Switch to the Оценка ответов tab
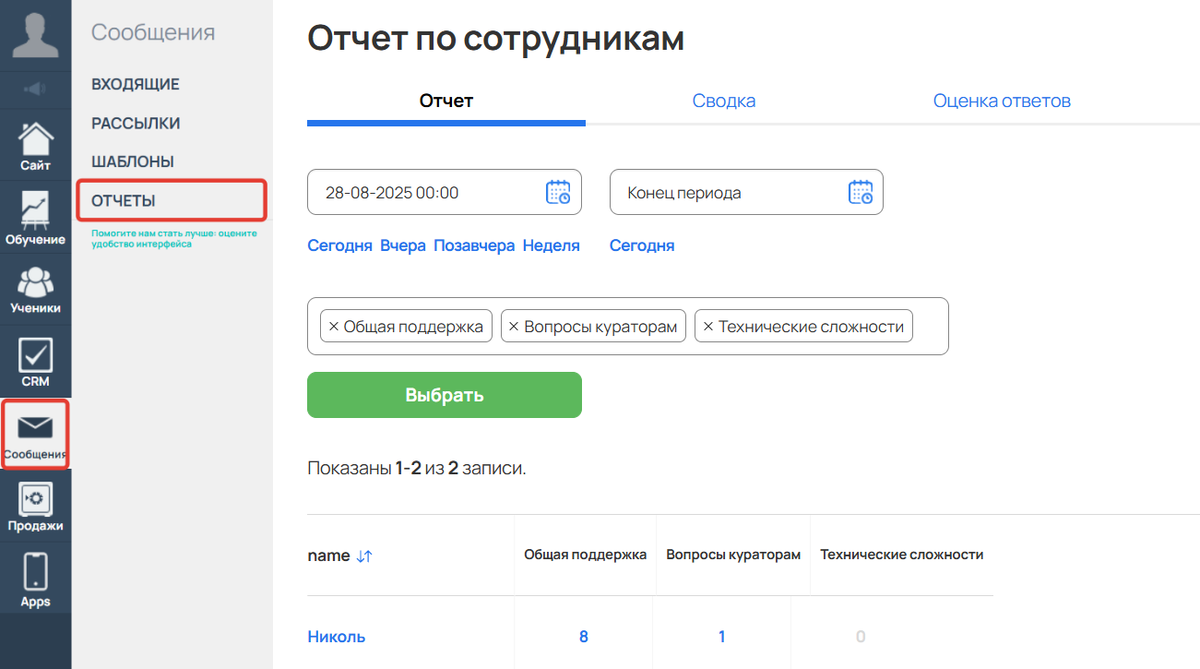Viewport: 1200px width, 669px height. coord(1001,100)
